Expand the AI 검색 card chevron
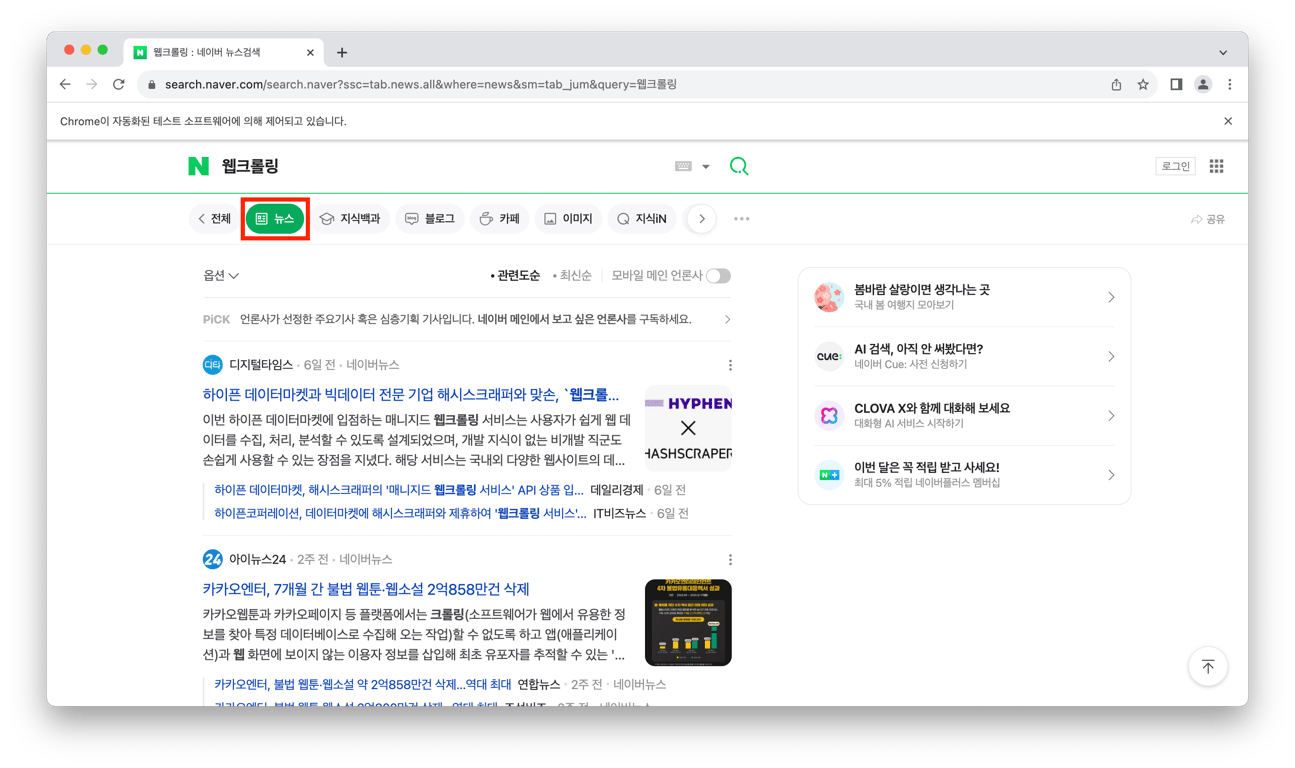 [x=1111, y=356]
